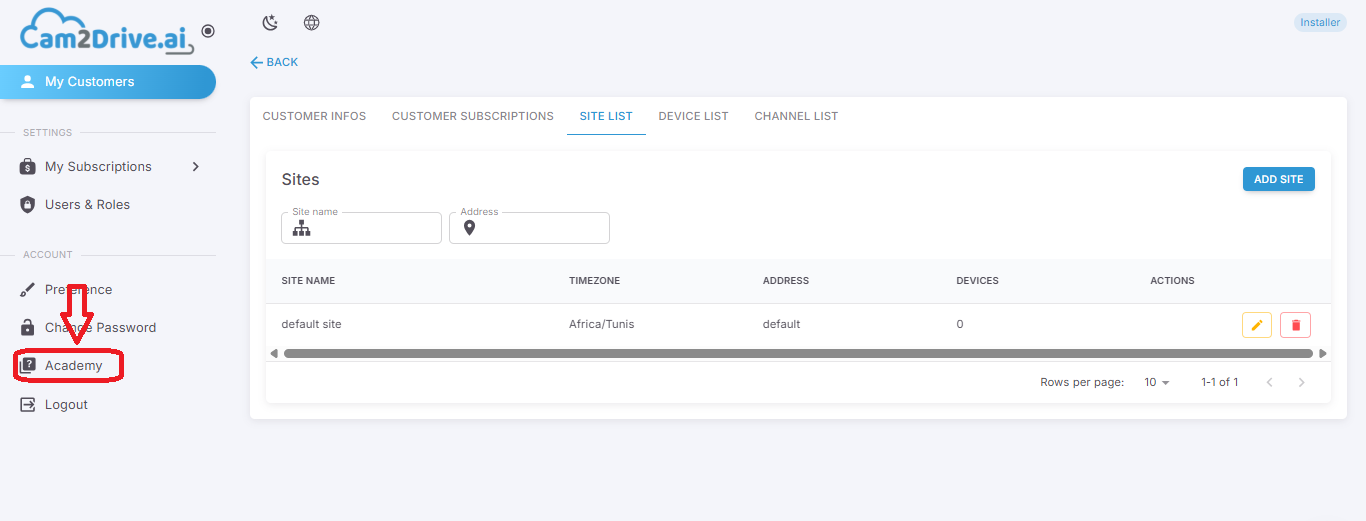Open Rows per page dropdown
The image size is (1366, 521).
click(x=1157, y=383)
